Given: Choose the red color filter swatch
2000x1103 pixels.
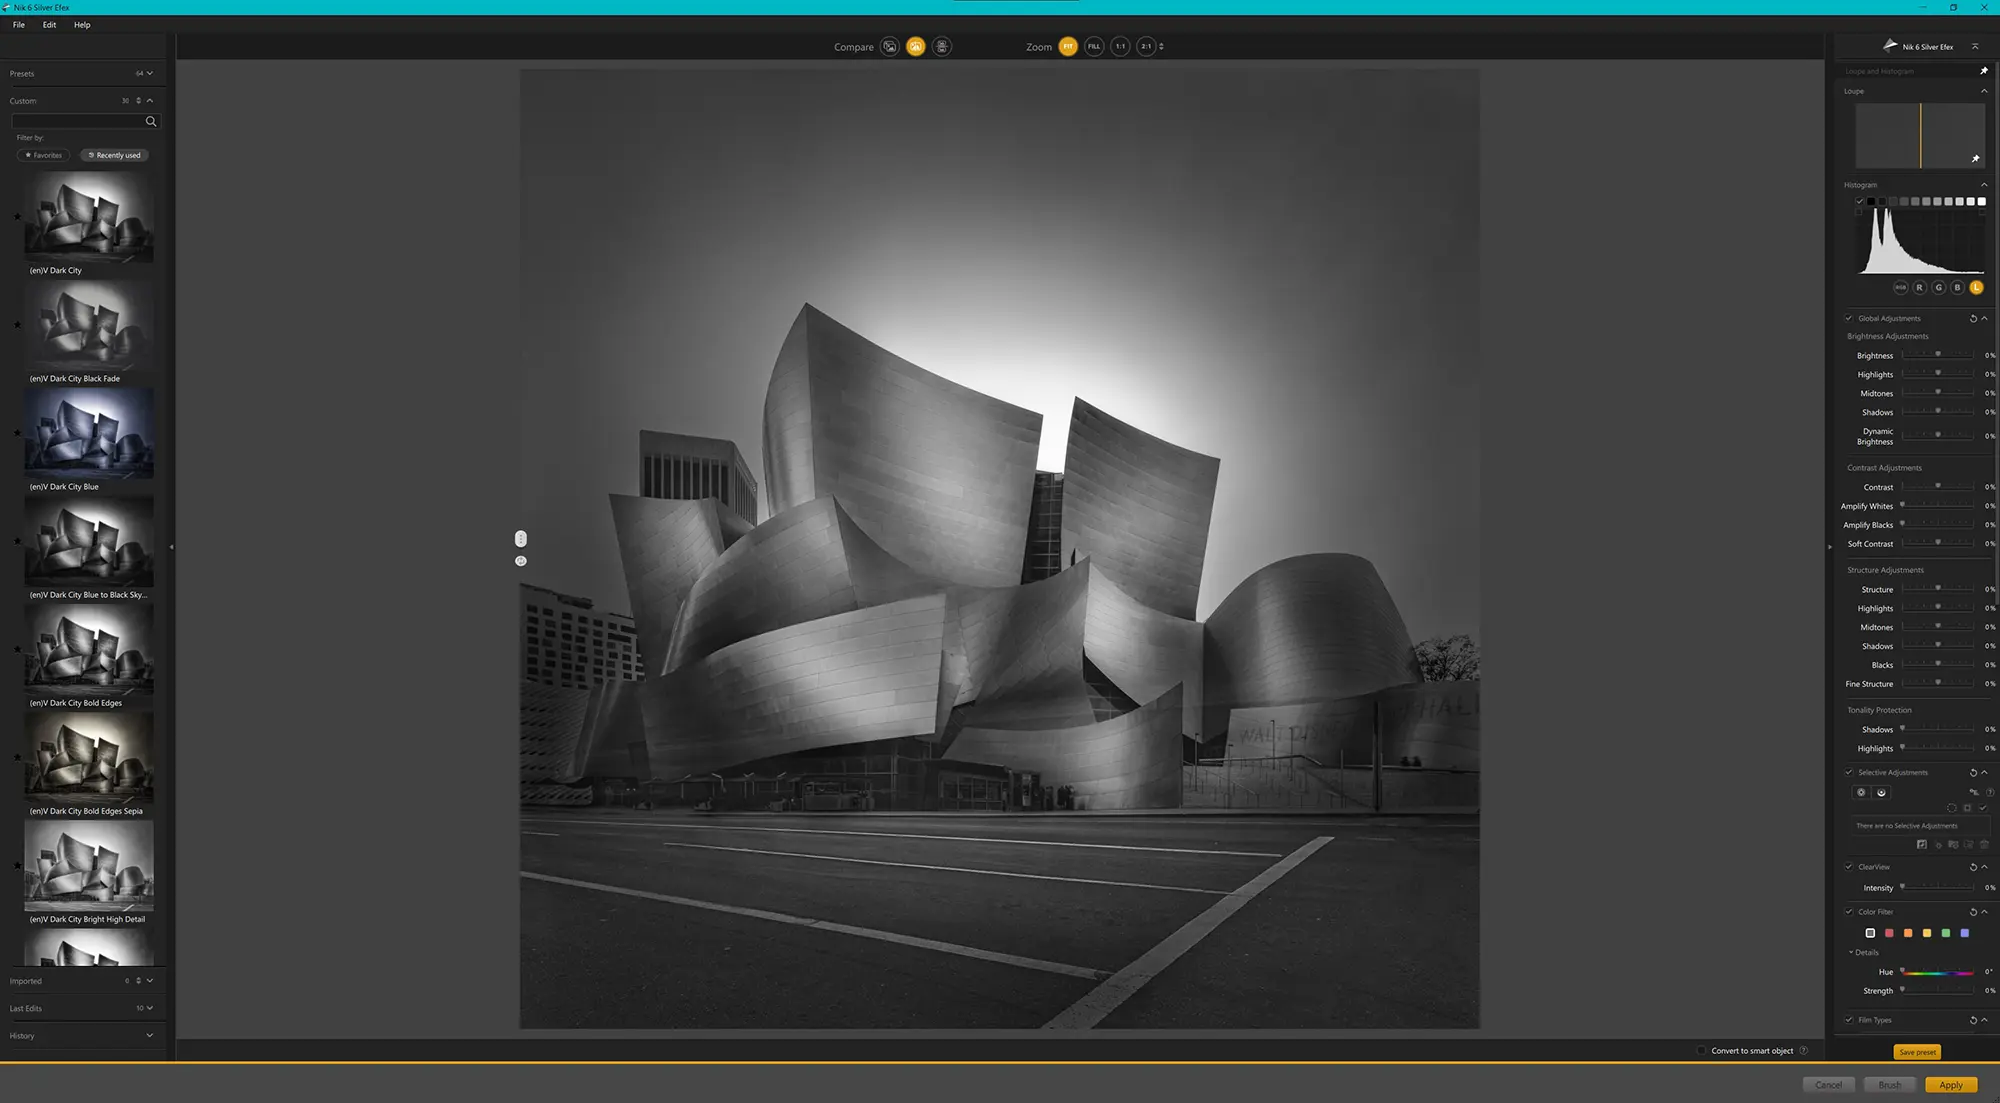Looking at the screenshot, I should (1889, 934).
